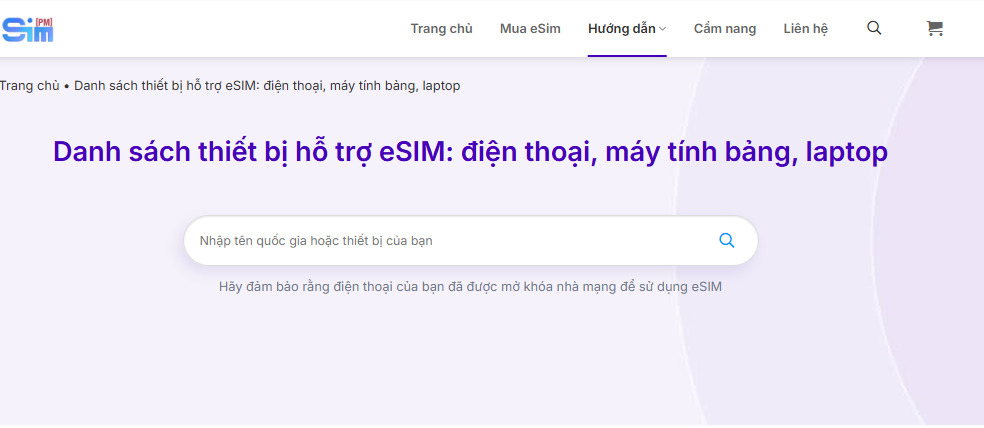Open the Mua eSim menu item
The height and width of the screenshot is (428, 984).
(x=530, y=29)
